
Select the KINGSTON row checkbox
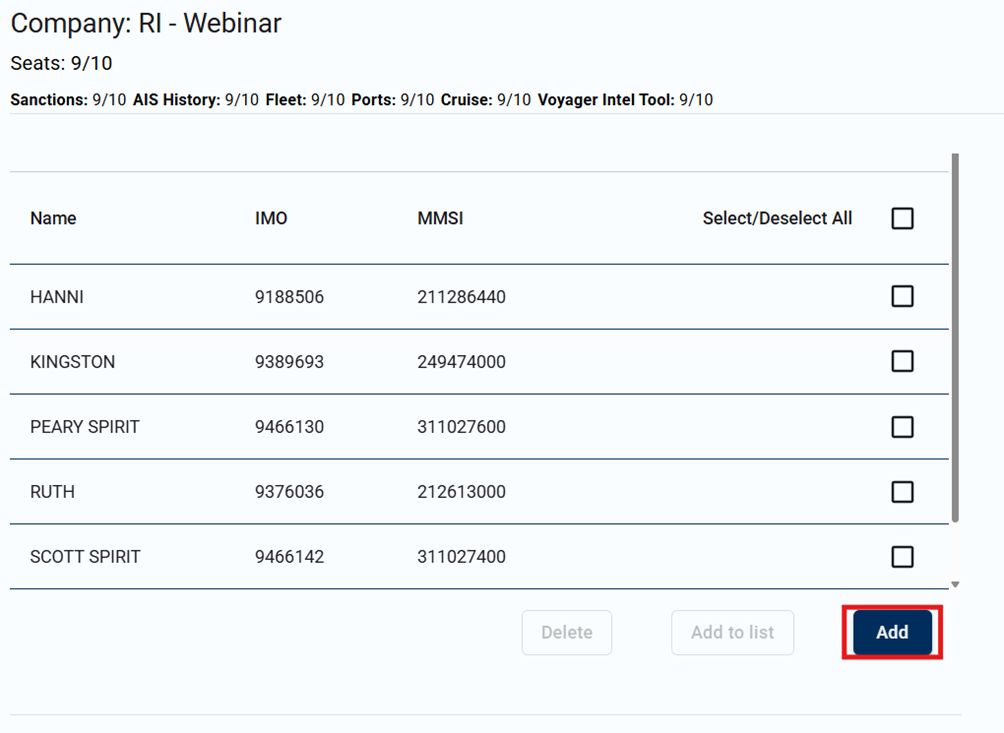[902, 361]
